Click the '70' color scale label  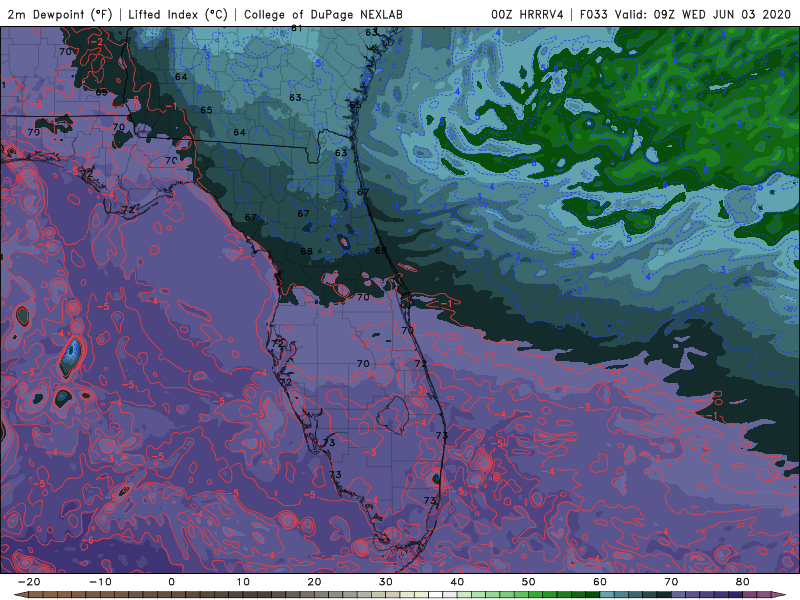tap(671, 582)
